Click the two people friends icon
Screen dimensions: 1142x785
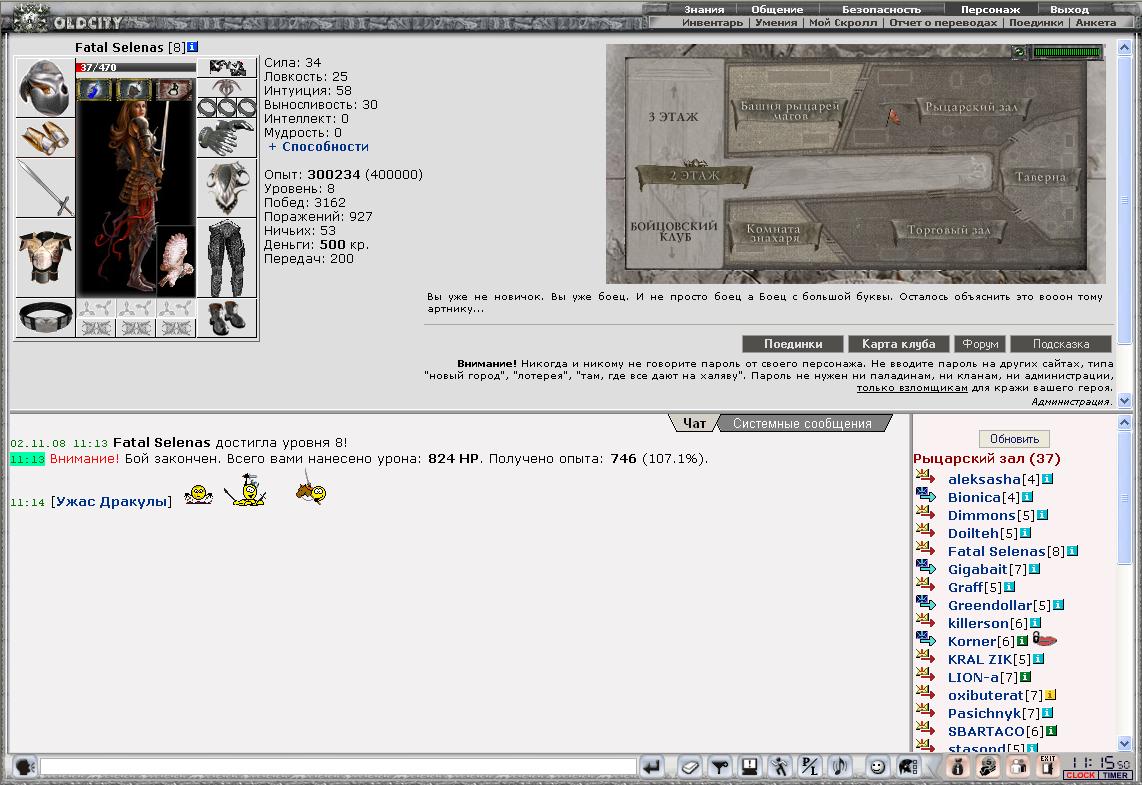pos(1018,766)
